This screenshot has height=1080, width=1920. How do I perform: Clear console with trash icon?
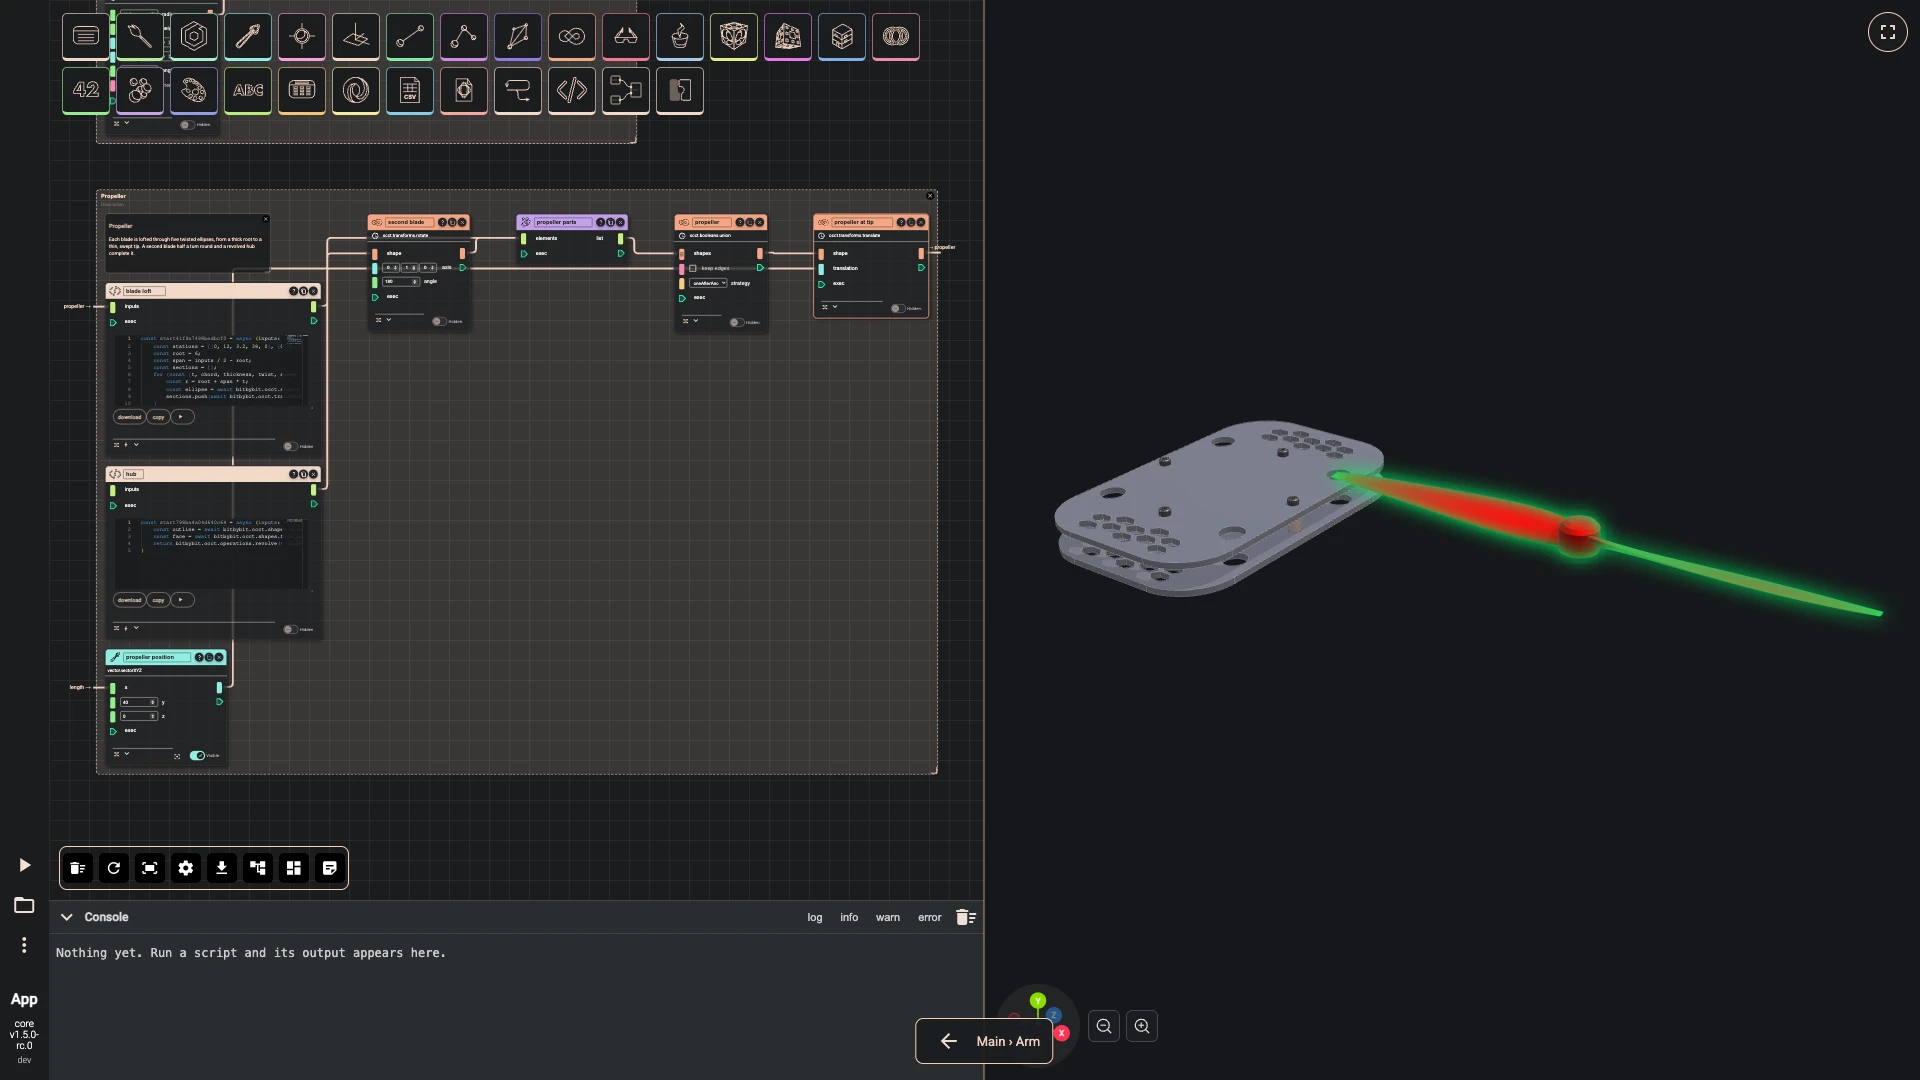pyautogui.click(x=965, y=917)
